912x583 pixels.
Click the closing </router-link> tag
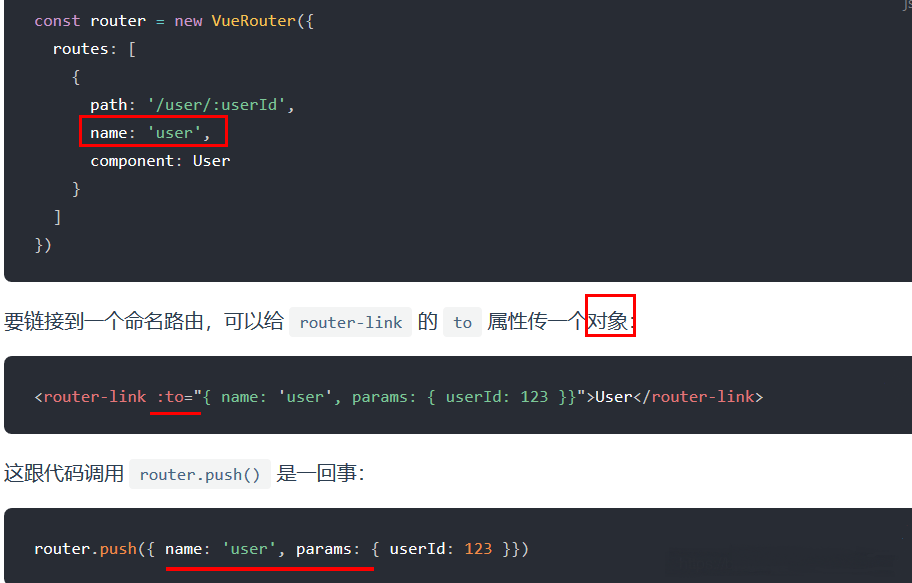click(x=698, y=397)
